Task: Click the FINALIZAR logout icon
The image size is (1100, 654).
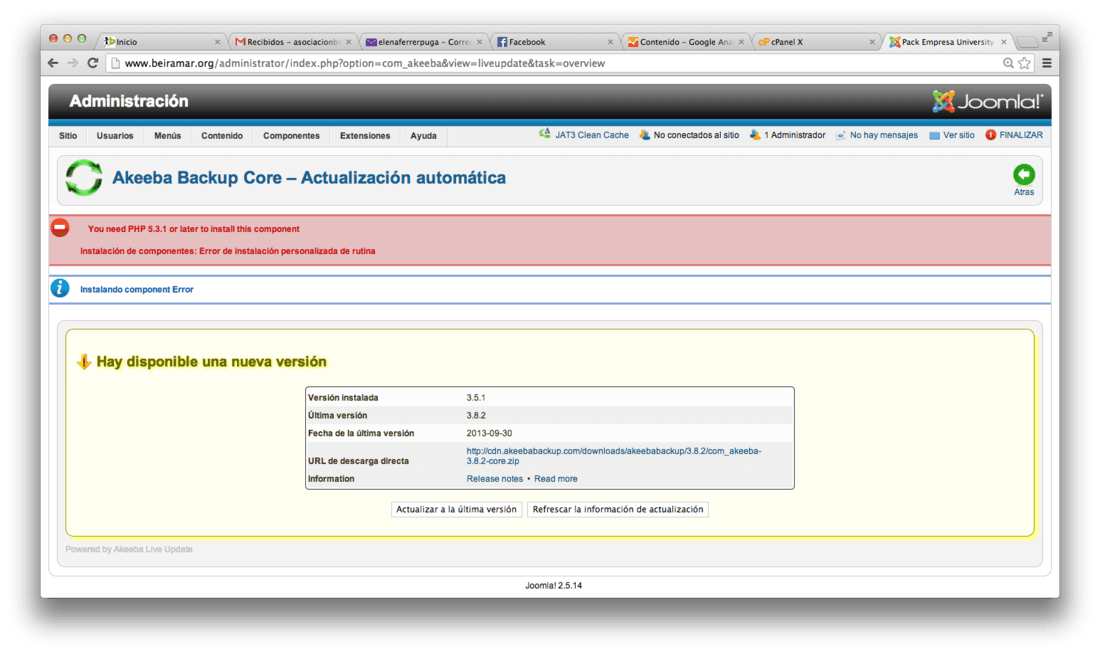Action: [991, 135]
